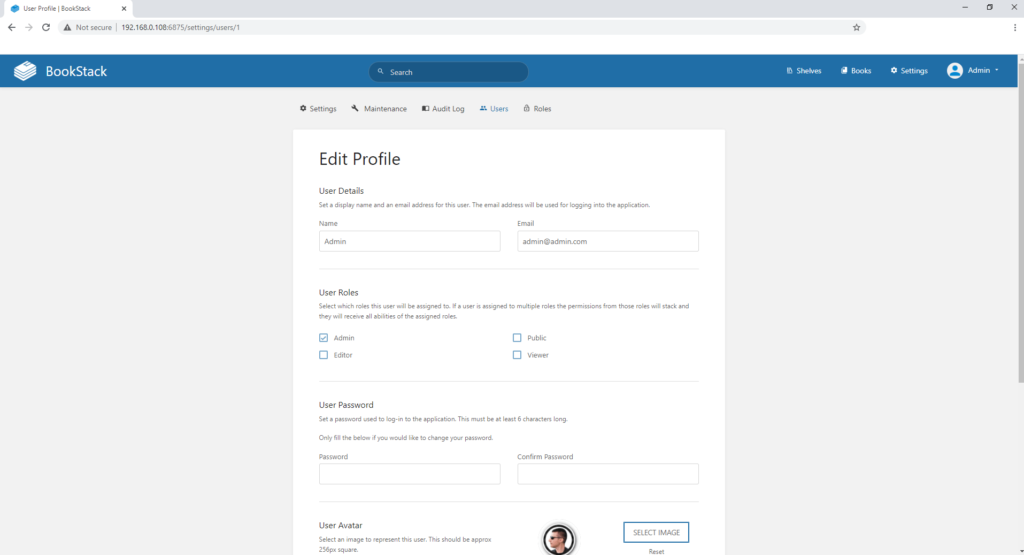Bookmark this page with star icon

856,27
